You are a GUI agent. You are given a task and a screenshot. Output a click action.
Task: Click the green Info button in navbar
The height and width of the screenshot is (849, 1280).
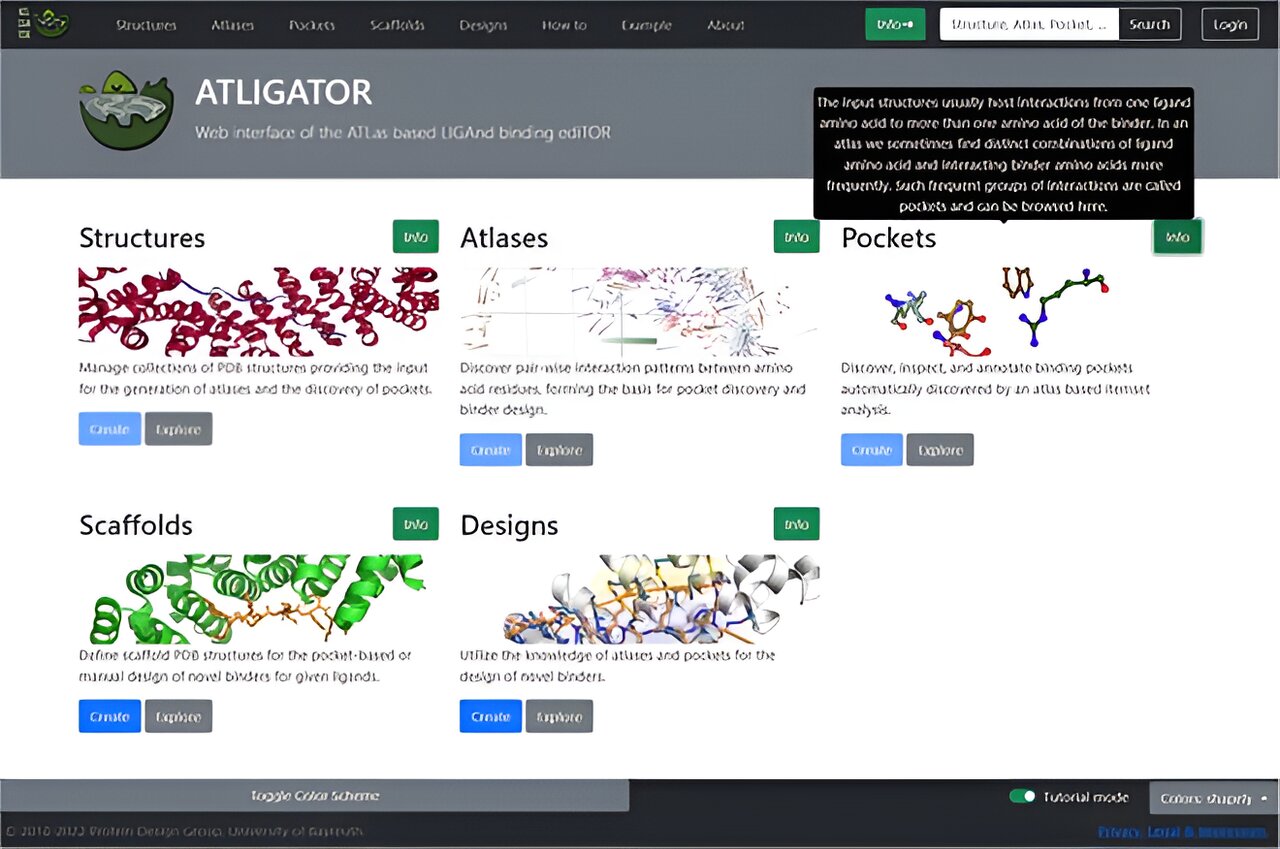[x=895, y=24]
